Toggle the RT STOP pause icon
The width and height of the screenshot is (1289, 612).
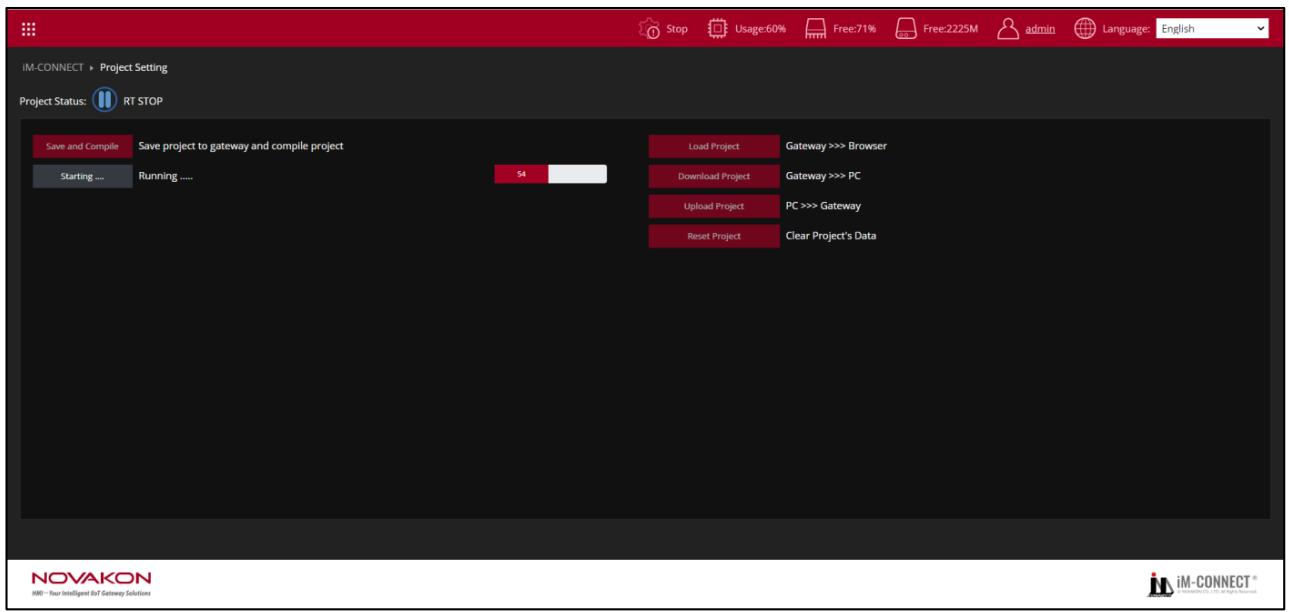pos(105,101)
